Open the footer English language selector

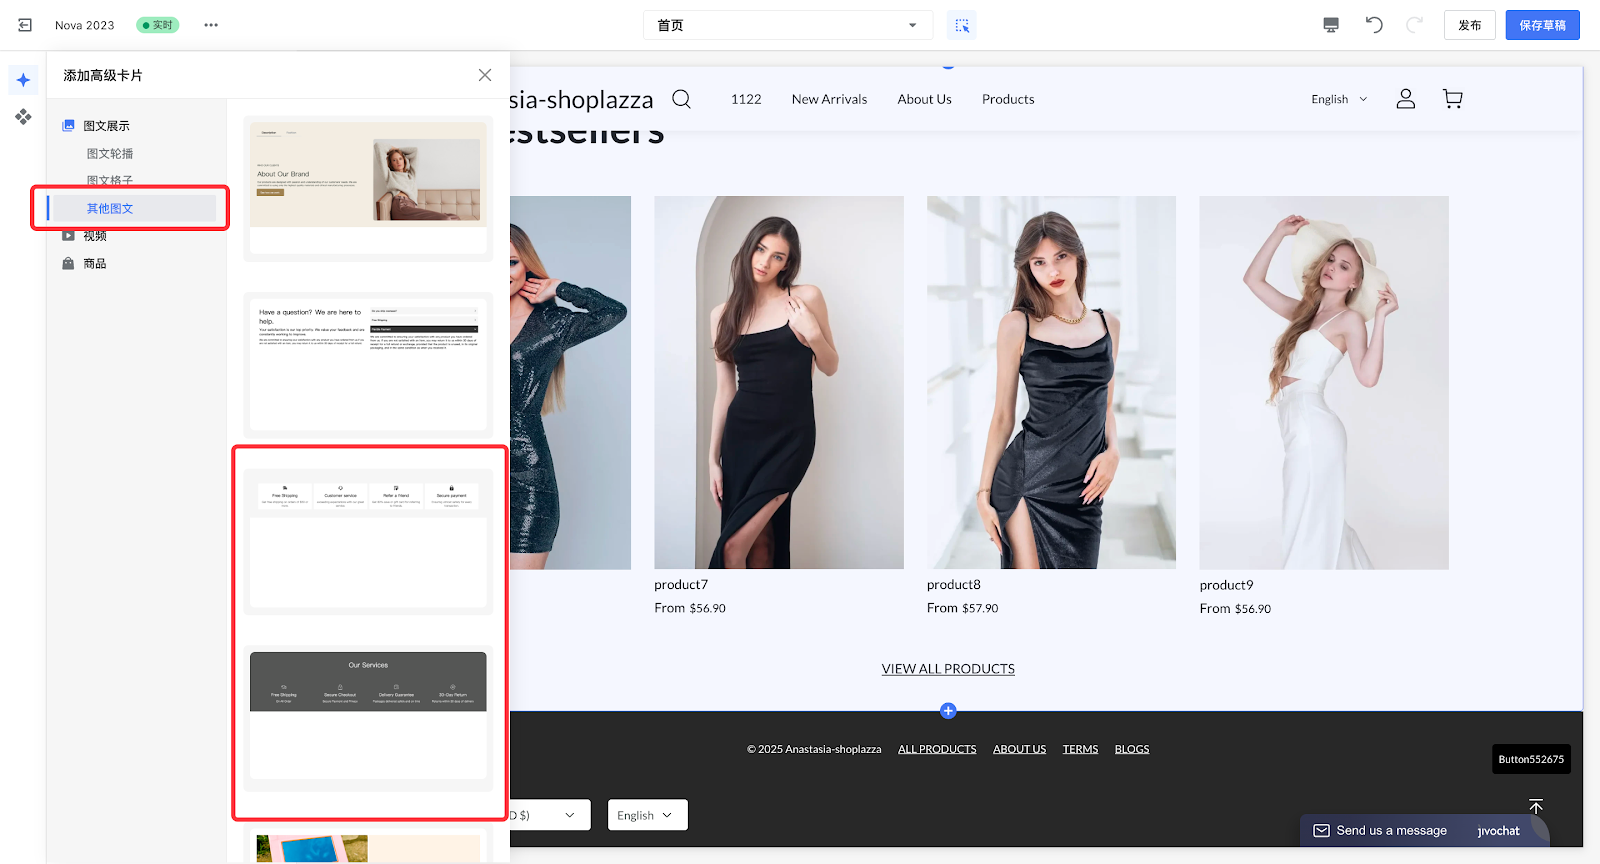(646, 815)
